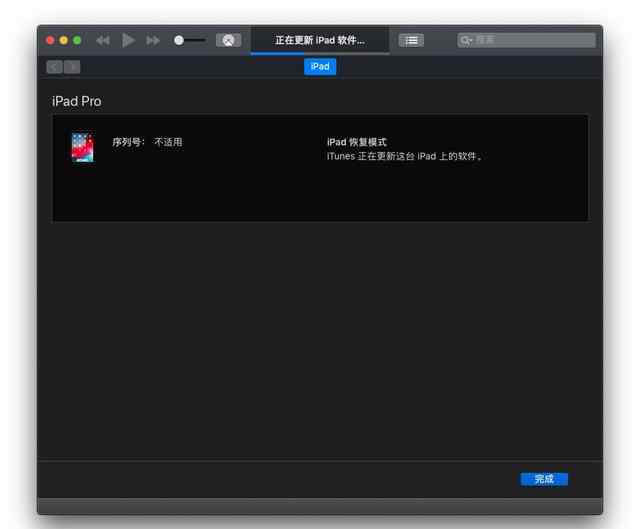Focus the search field in toolbar

pyautogui.click(x=526, y=40)
